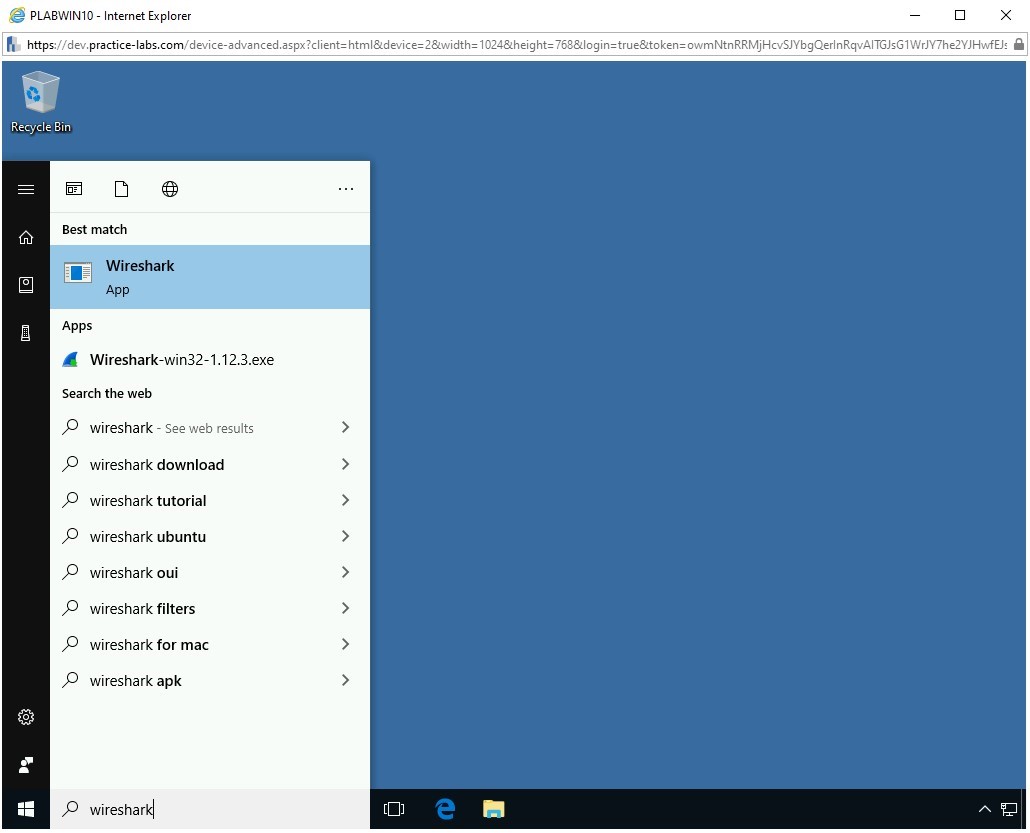Filter search results by Apps icon

[74, 189]
